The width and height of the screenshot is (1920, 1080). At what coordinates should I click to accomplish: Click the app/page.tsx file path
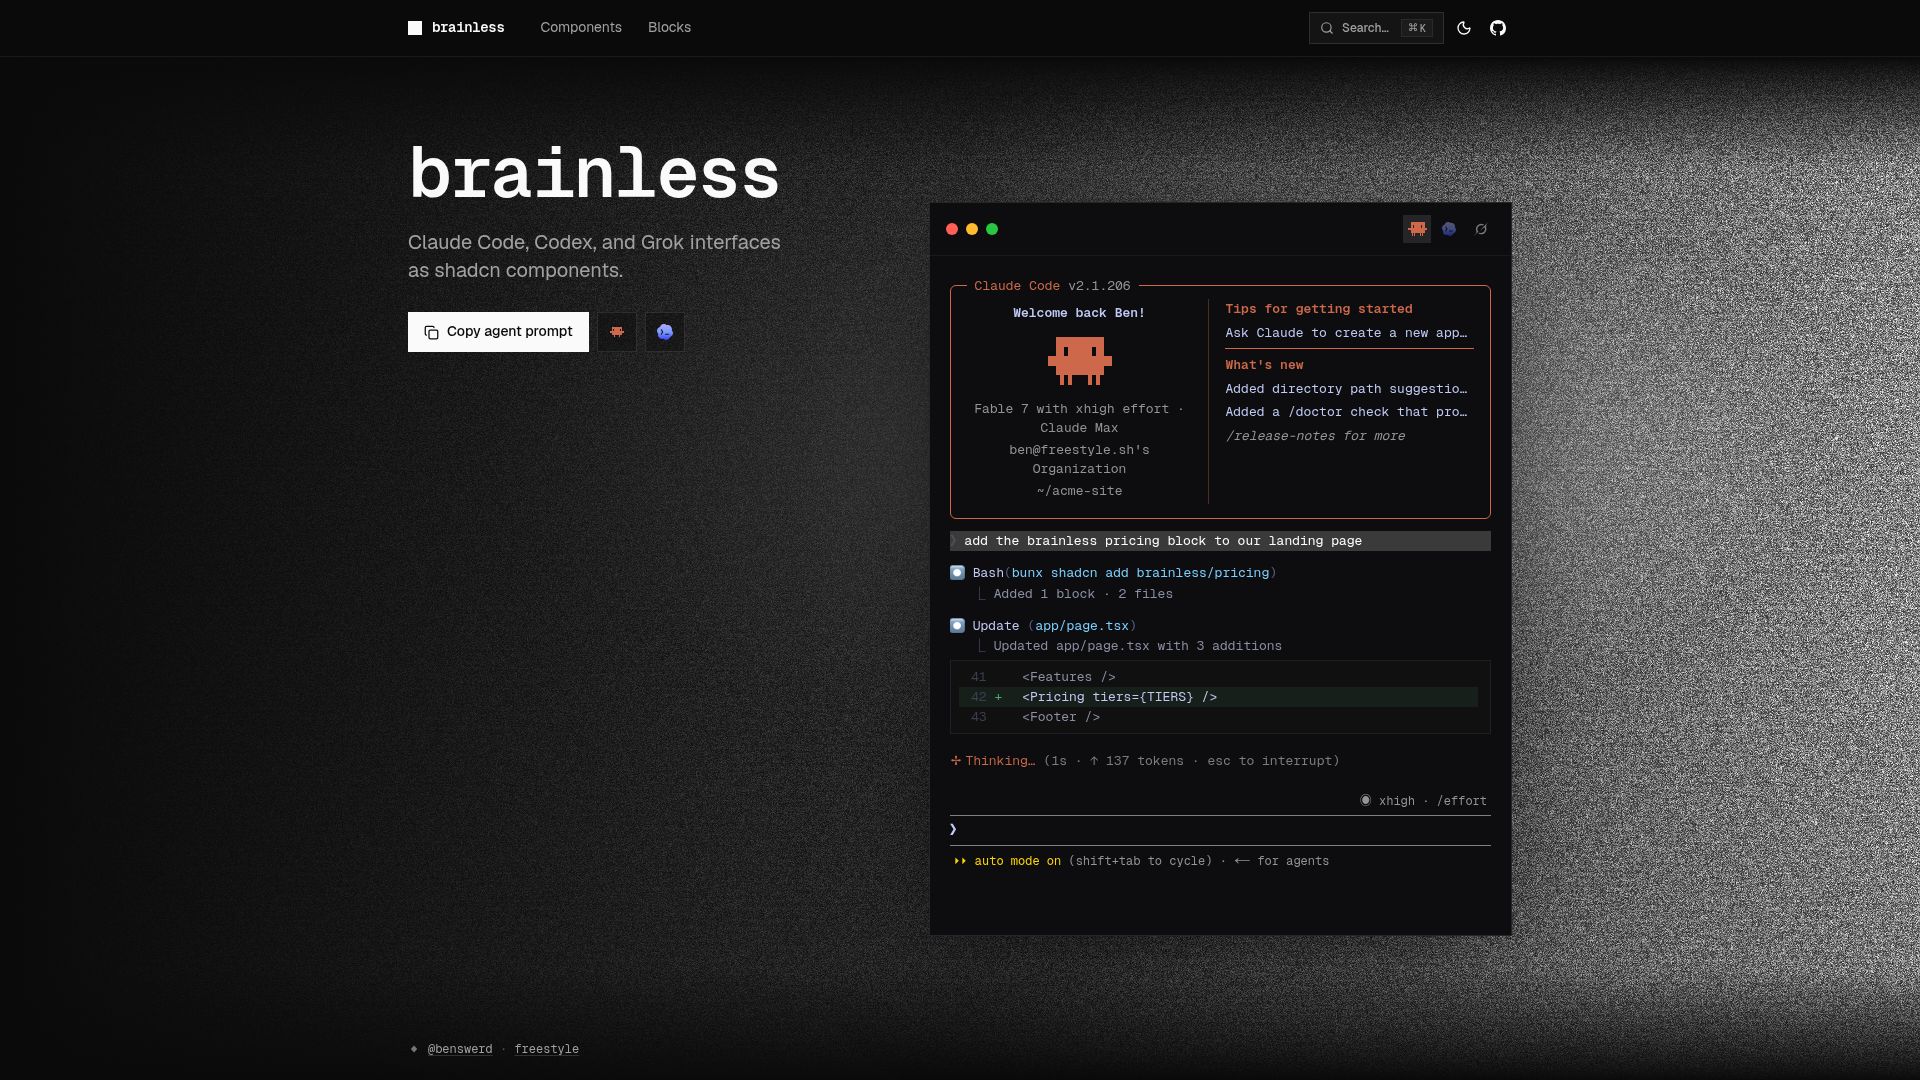click(x=1082, y=626)
